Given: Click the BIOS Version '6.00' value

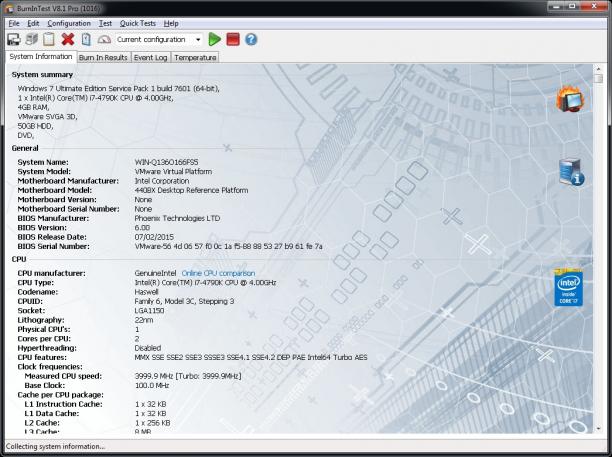Looking at the screenshot, I should (142, 228).
